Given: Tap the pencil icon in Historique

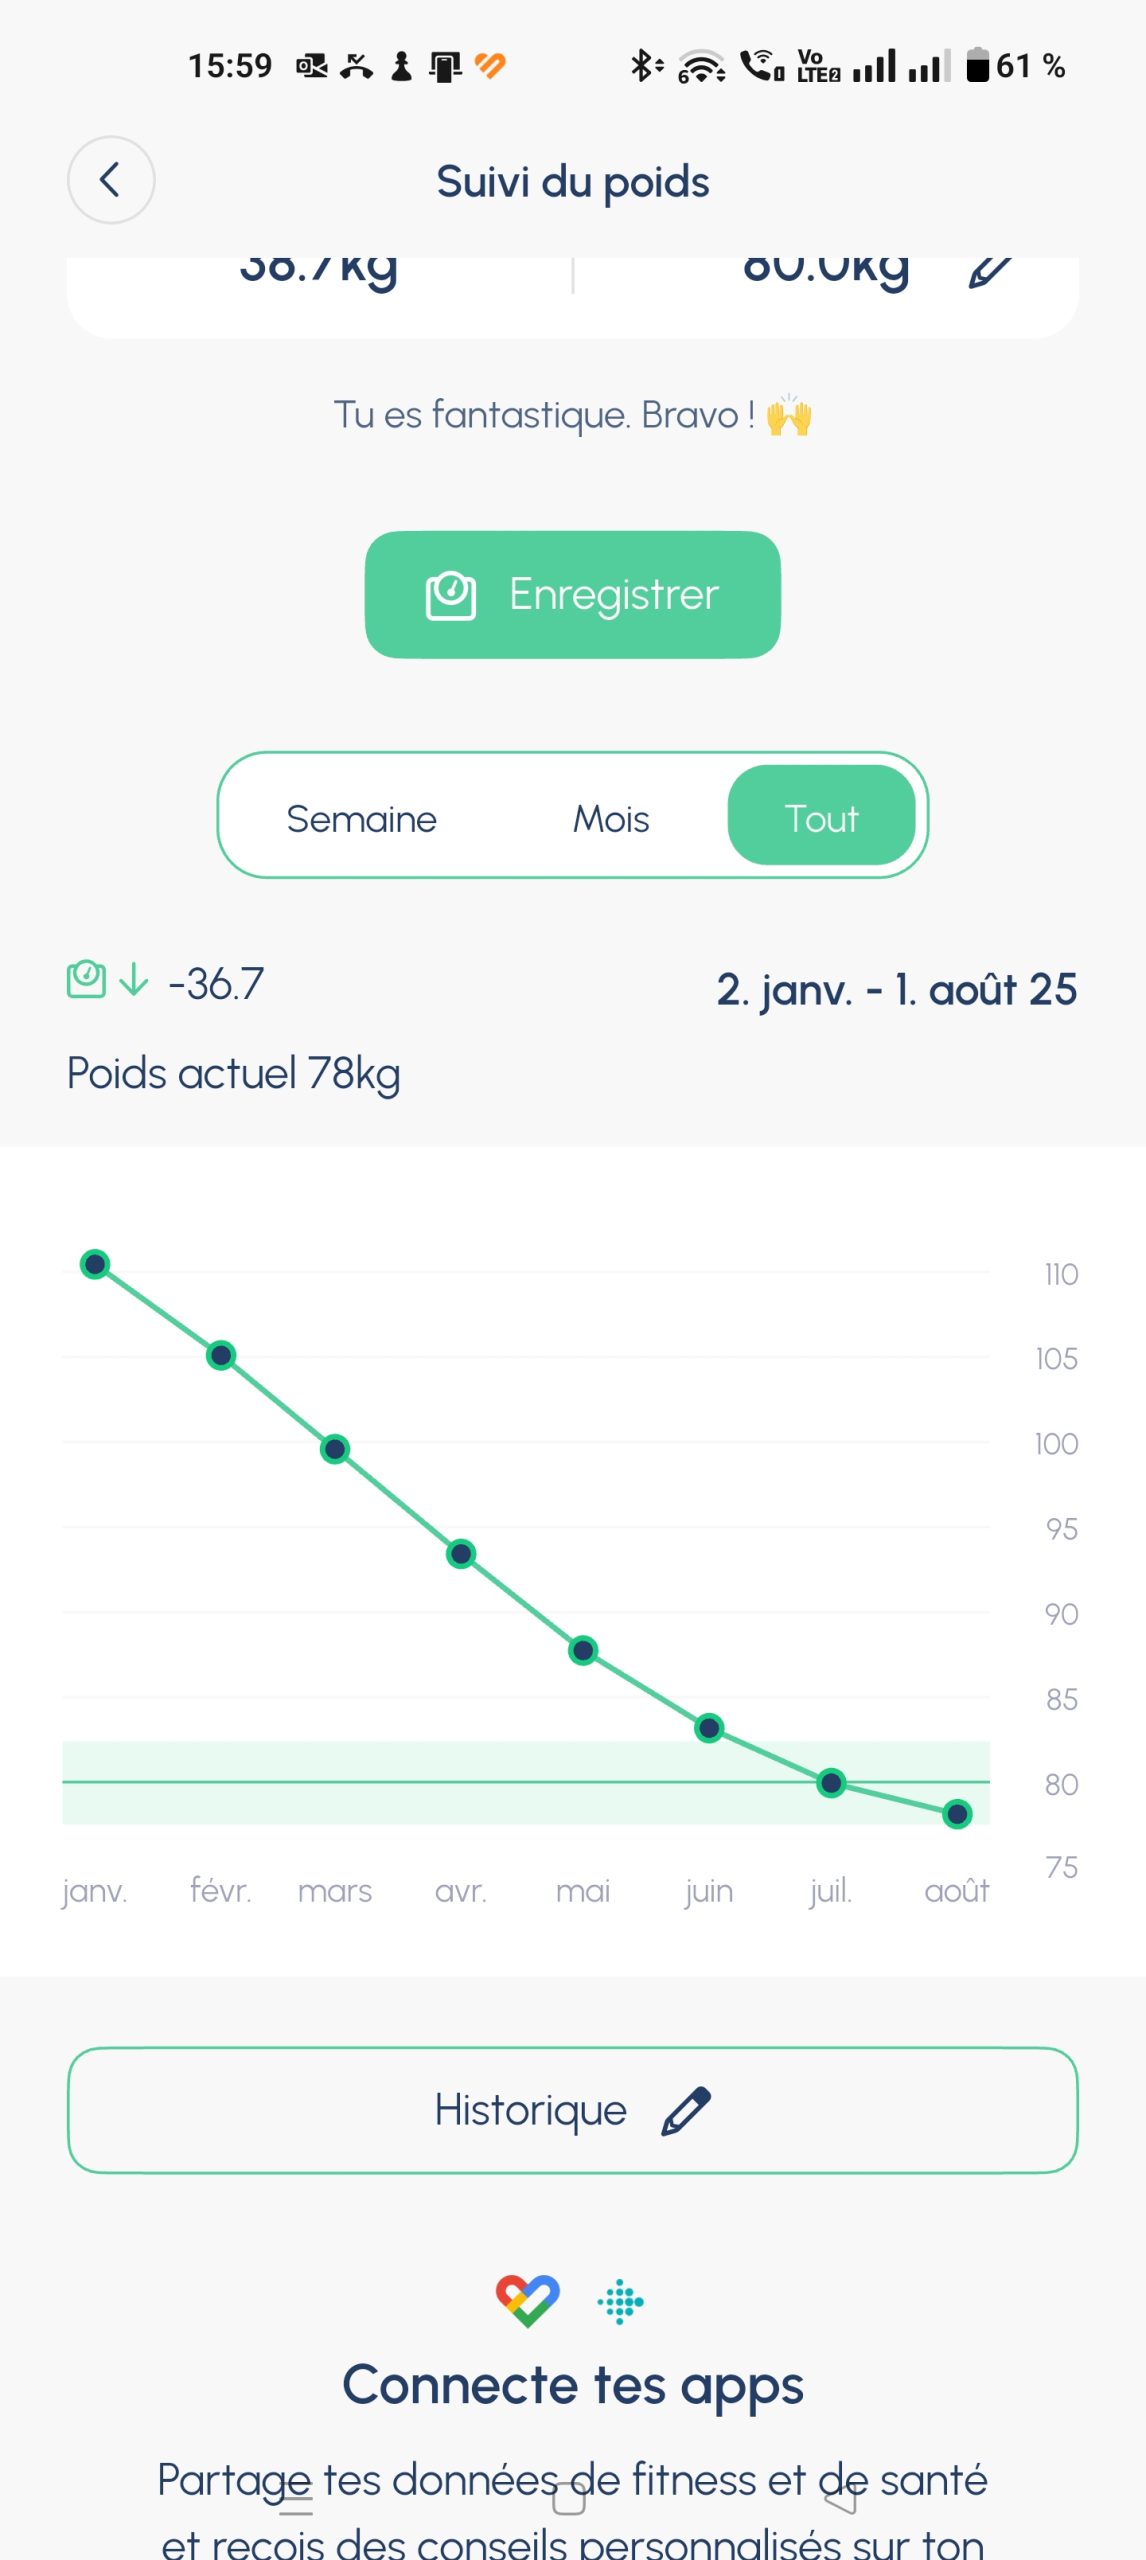Looking at the screenshot, I should click(686, 2111).
